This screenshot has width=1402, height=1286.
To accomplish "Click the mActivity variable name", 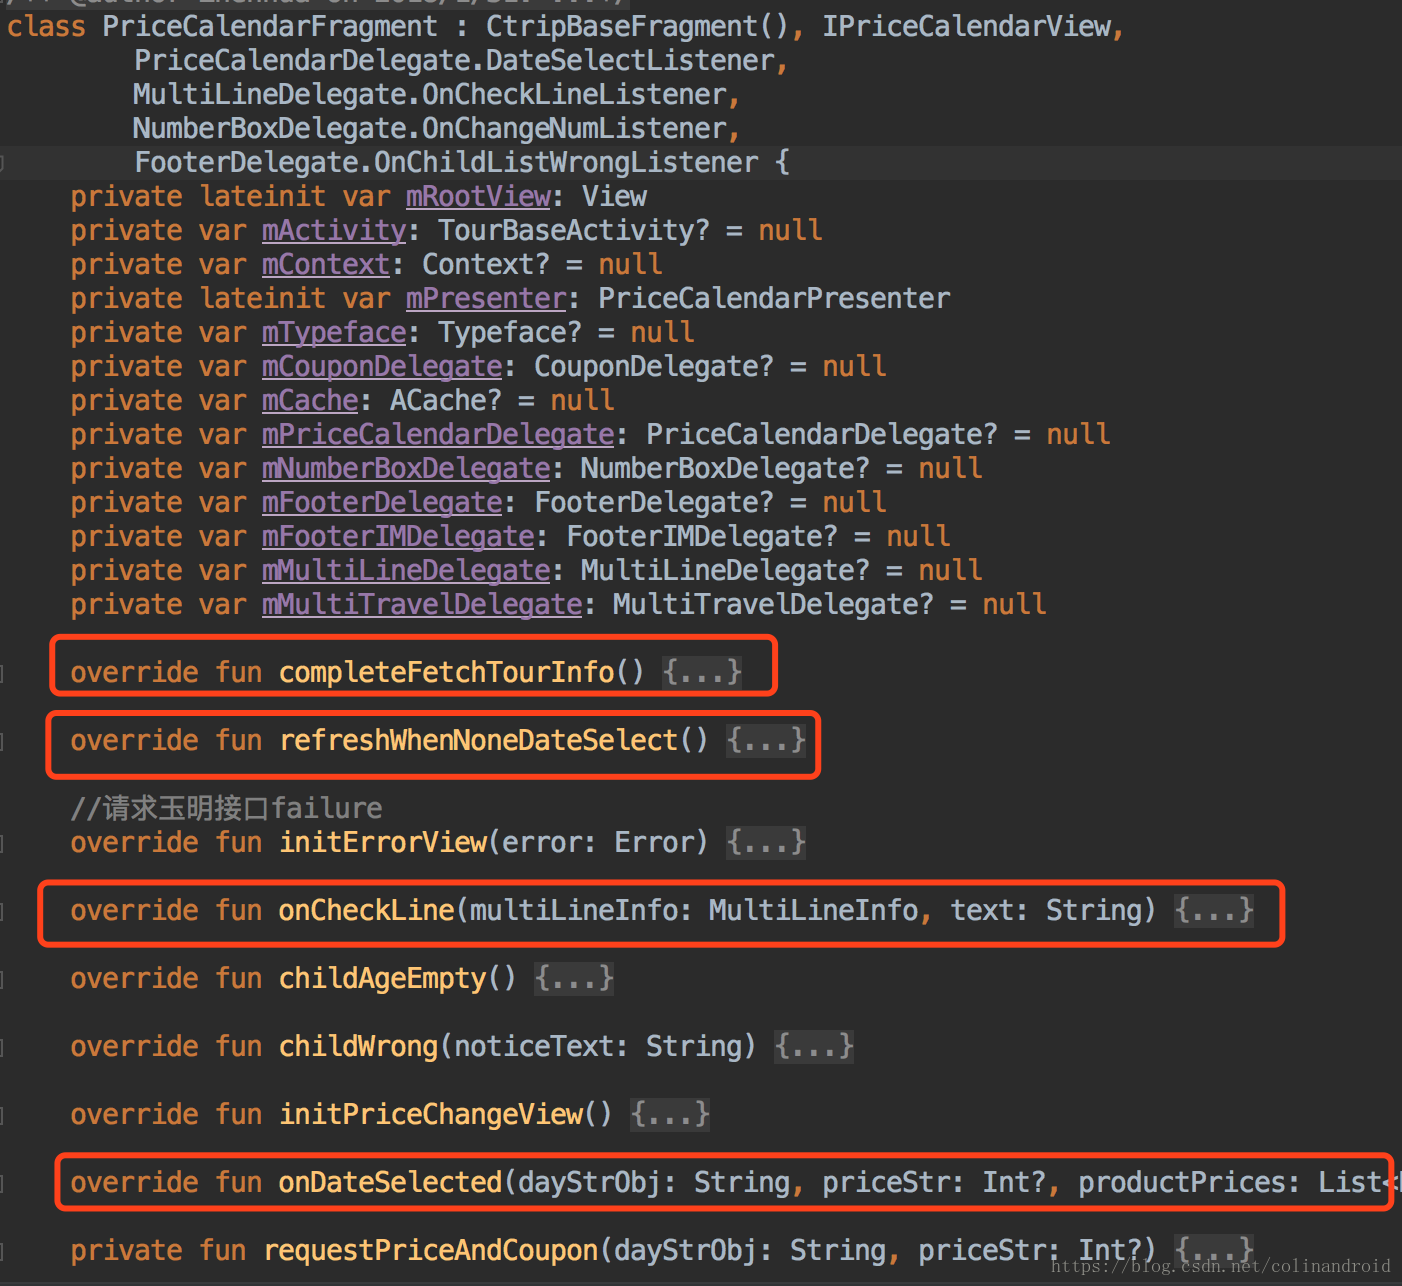I will pos(334,230).
